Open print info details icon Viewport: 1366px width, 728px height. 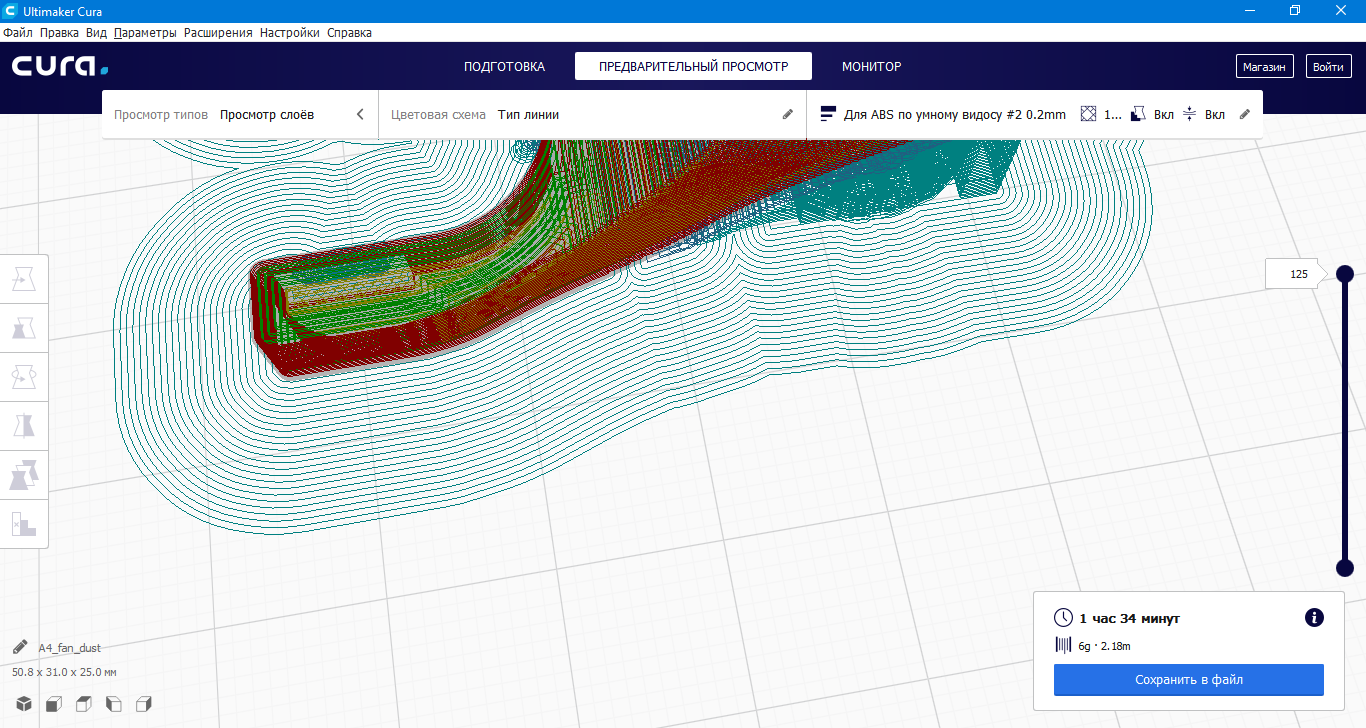click(x=1315, y=618)
